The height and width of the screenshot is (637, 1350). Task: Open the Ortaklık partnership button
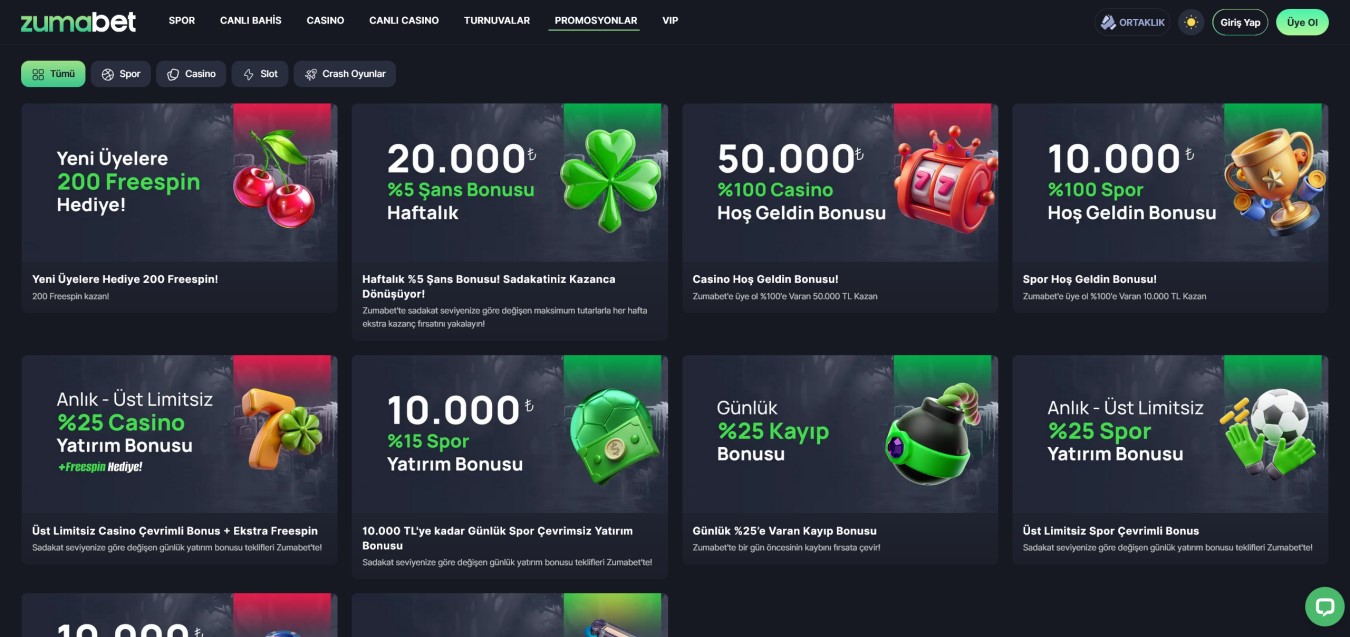(x=1133, y=22)
